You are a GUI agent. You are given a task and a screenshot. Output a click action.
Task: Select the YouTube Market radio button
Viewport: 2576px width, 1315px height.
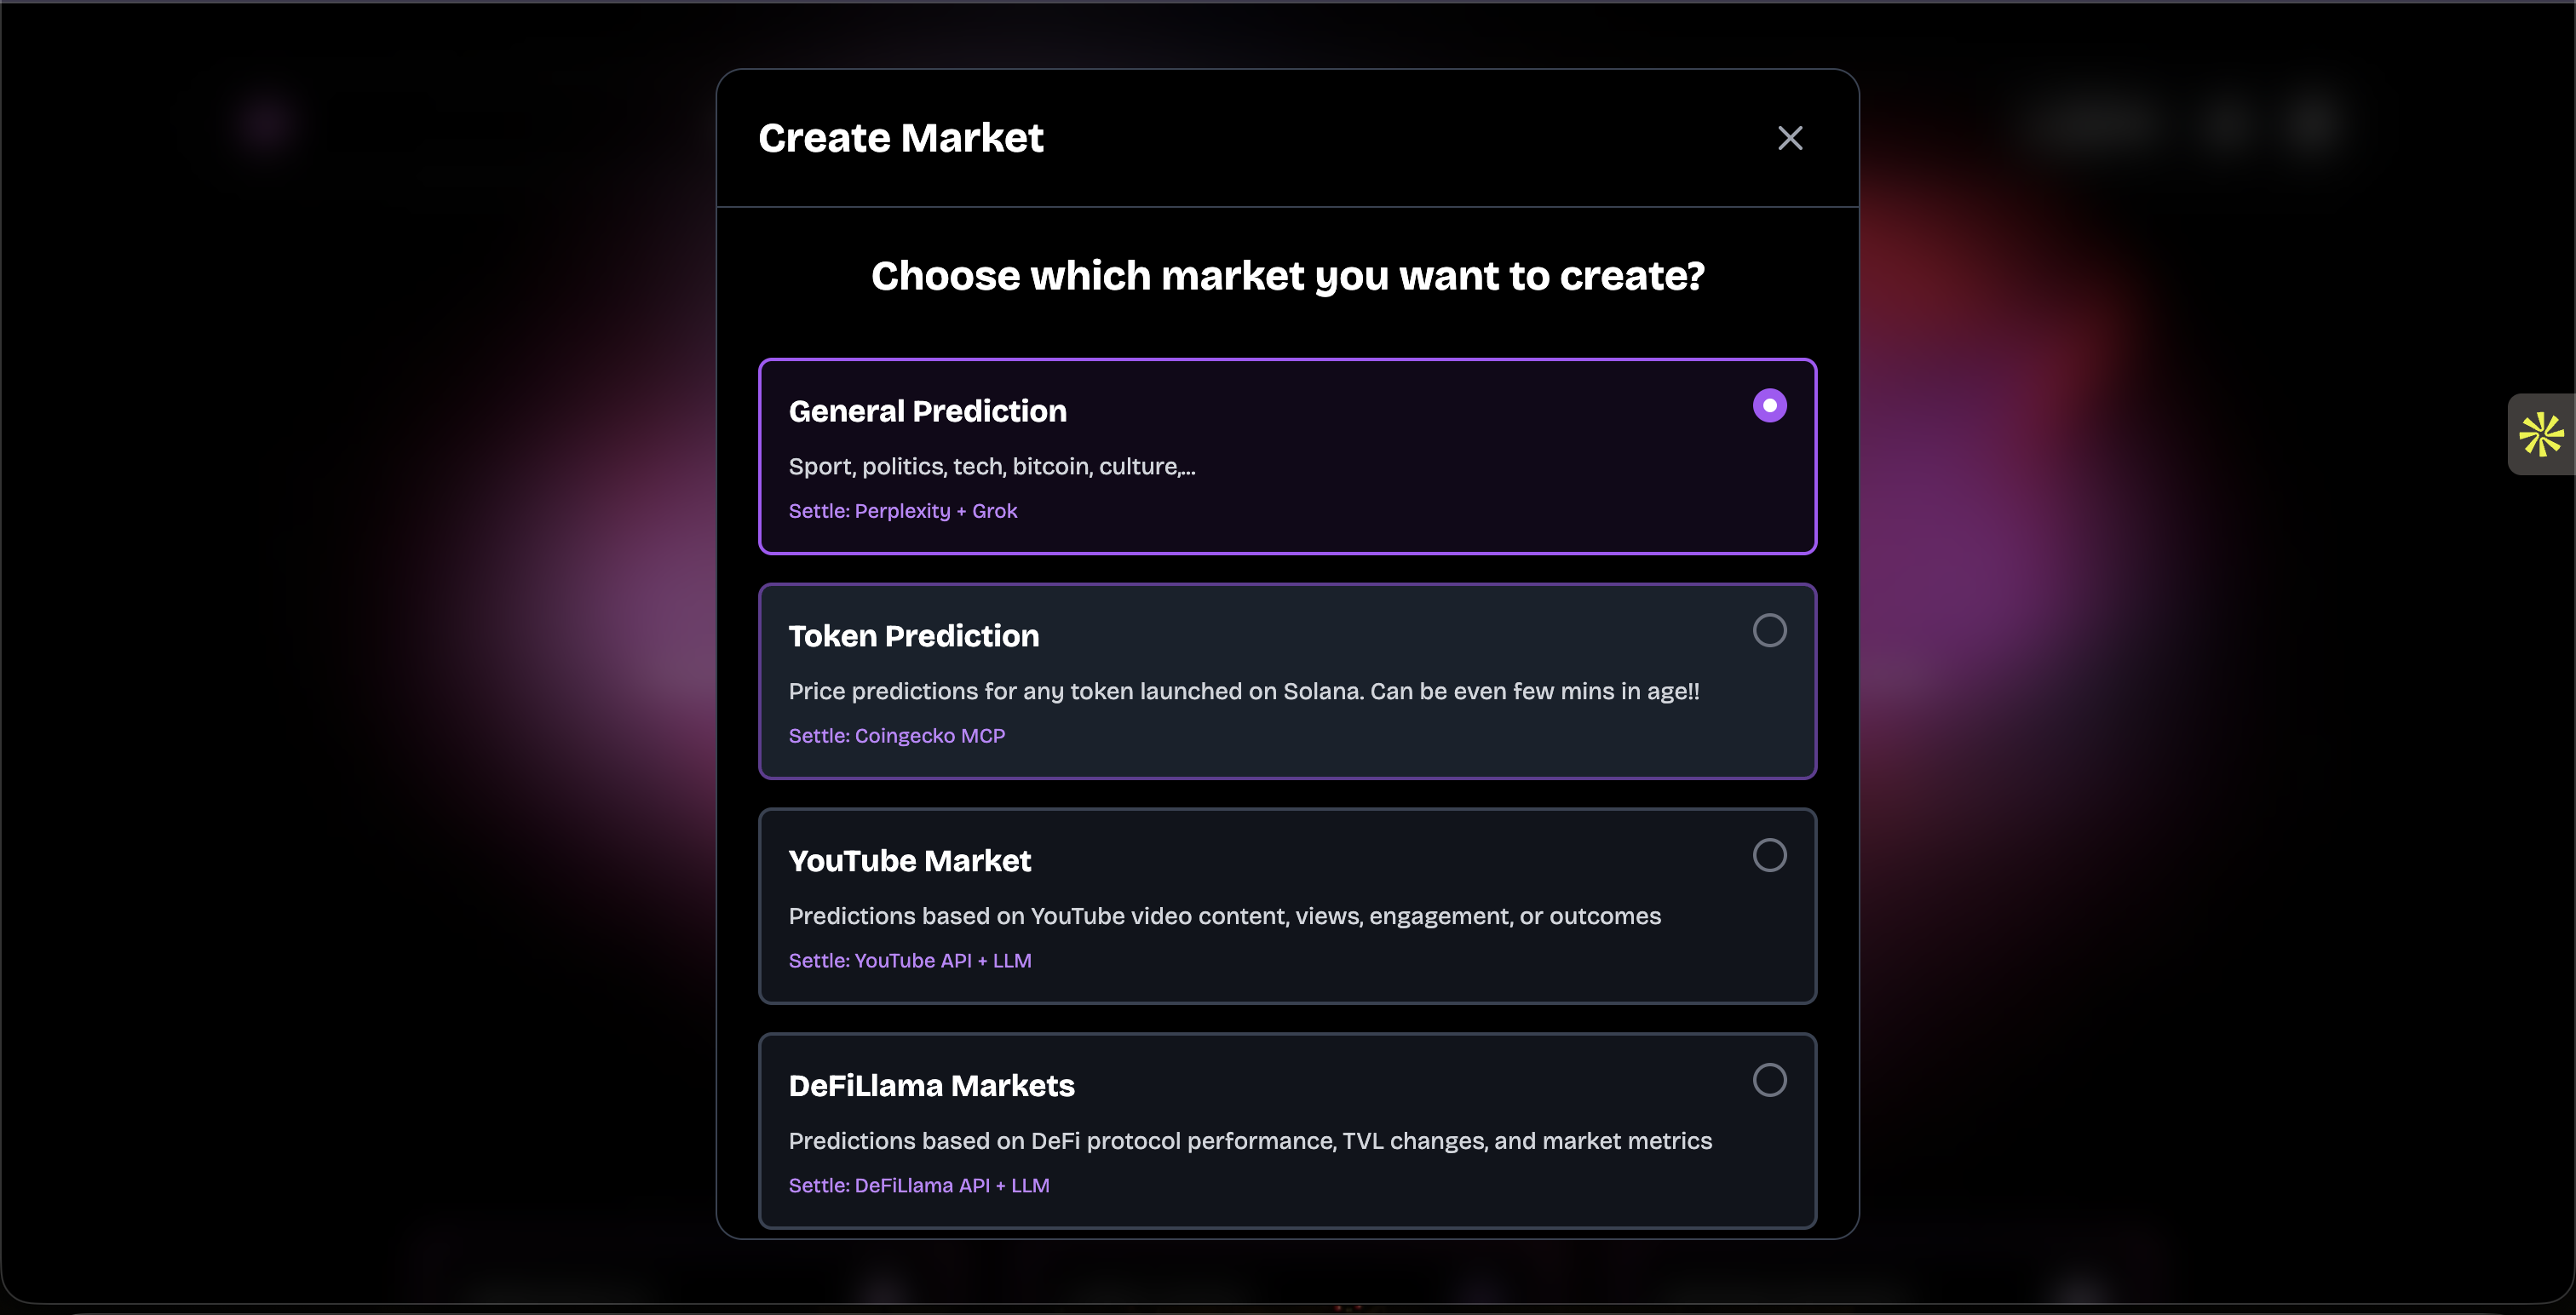[x=1770, y=855]
